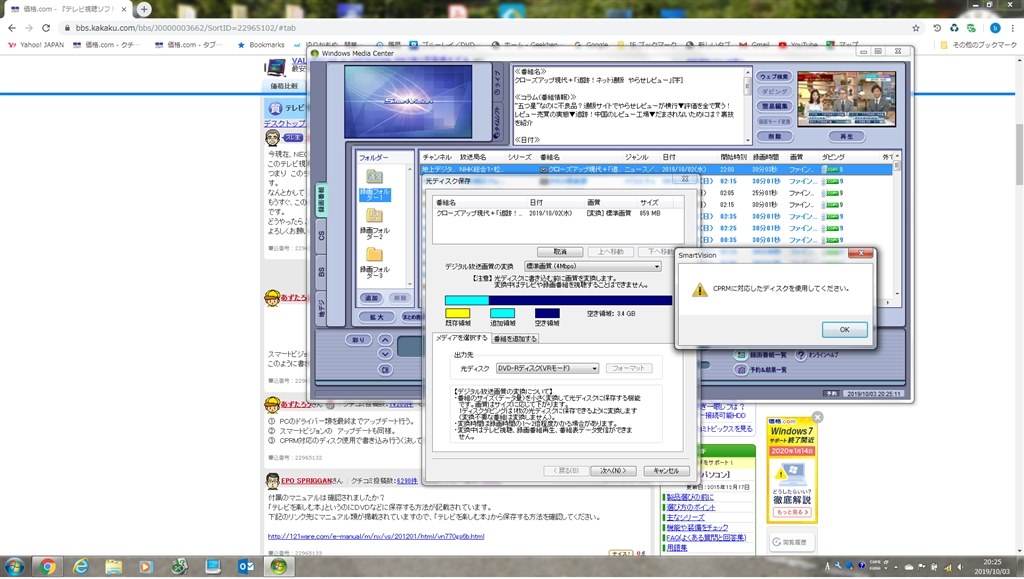
Task: Click the 製品選びの前に sidebar link
Action: [x=691, y=497]
